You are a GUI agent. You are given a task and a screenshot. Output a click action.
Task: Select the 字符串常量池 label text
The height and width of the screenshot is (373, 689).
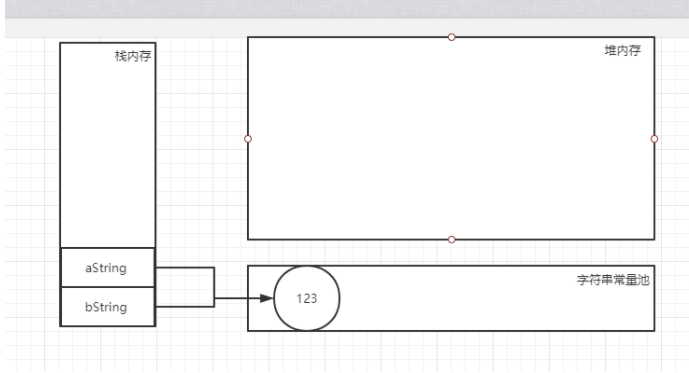pyautogui.click(x=613, y=280)
